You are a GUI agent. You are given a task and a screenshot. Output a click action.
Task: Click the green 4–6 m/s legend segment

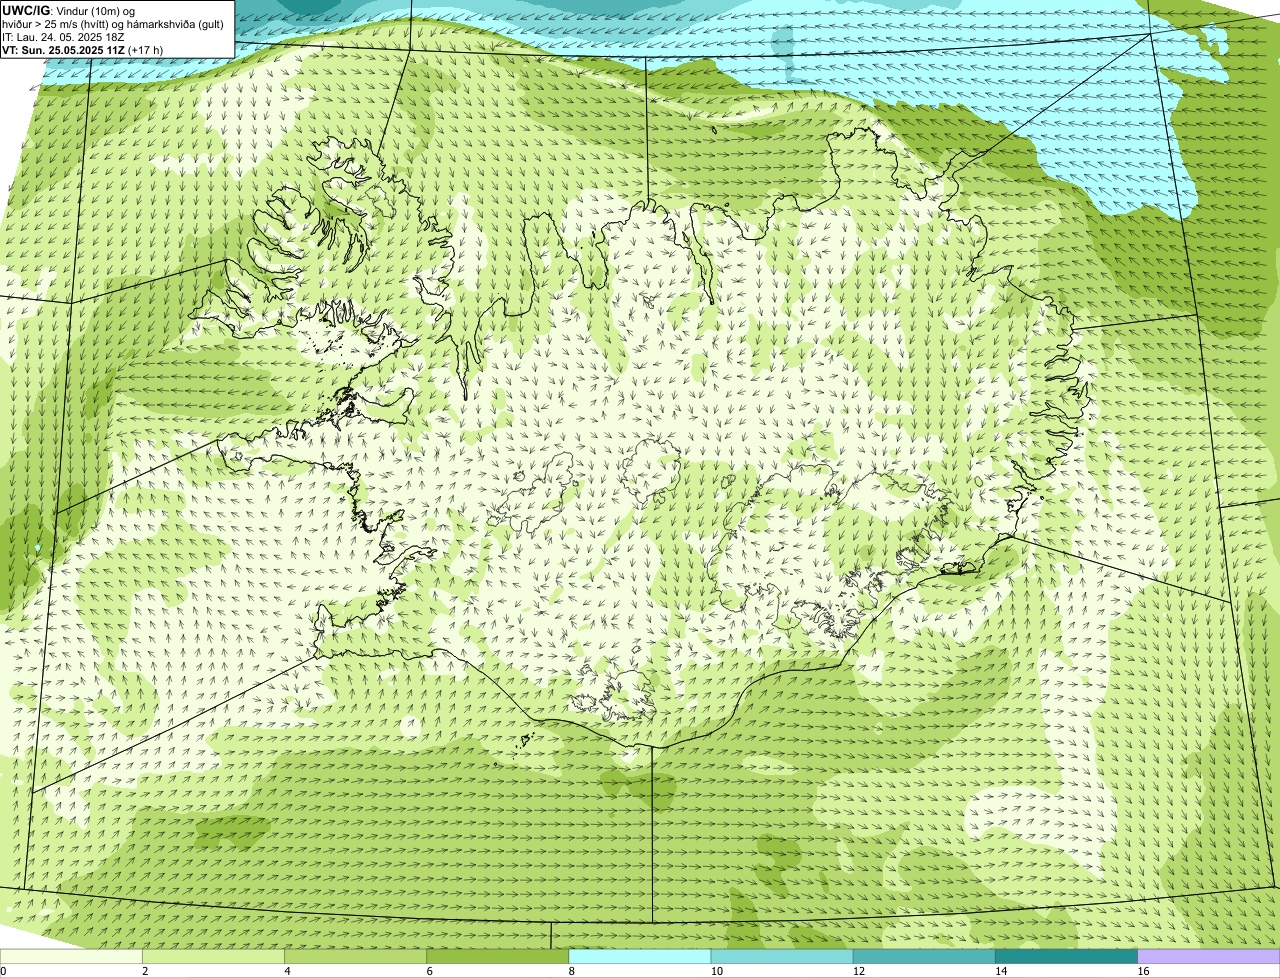(x=355, y=957)
